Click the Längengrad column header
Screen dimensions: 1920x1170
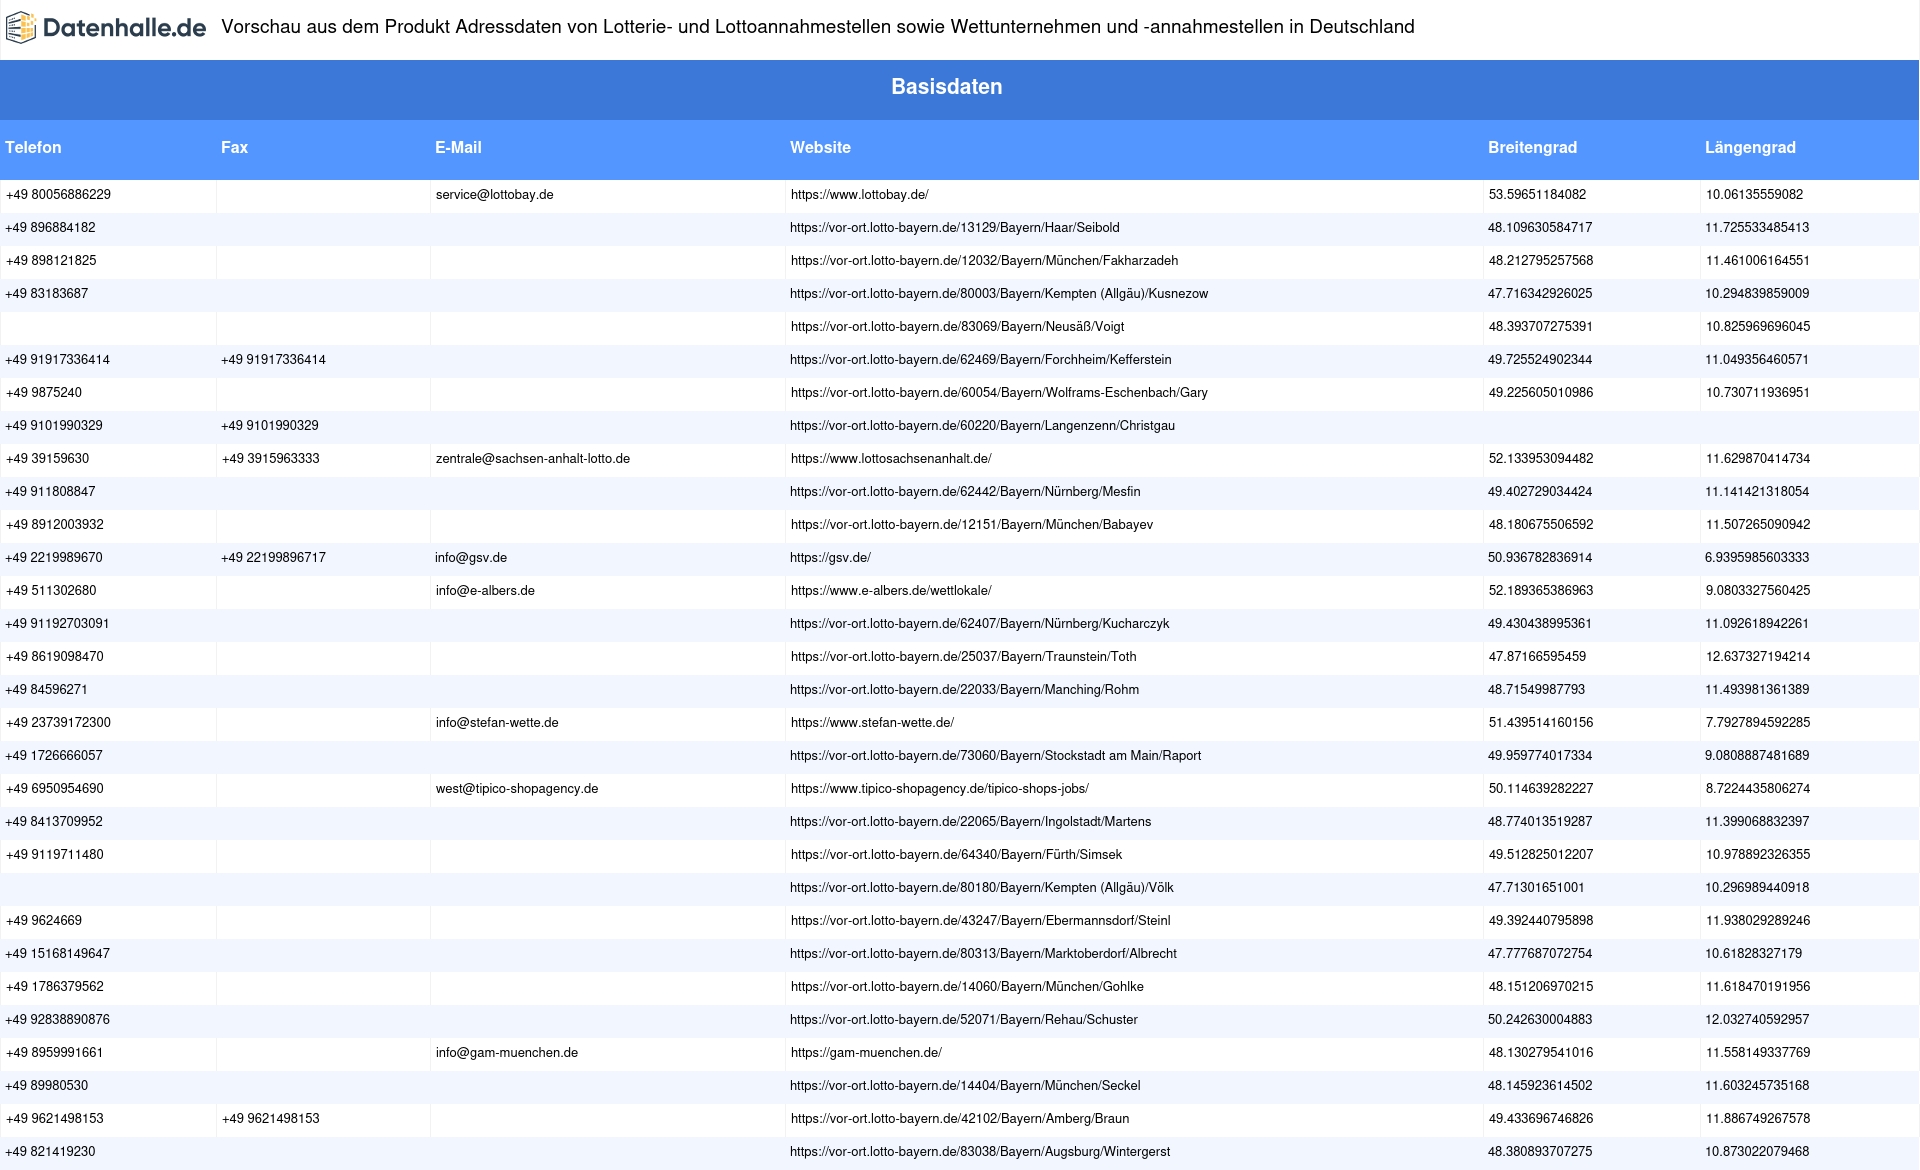pos(1750,147)
